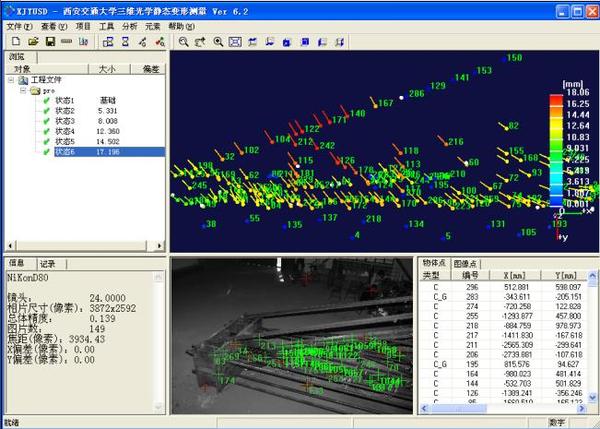Click the rotate view arrow icon
The height and width of the screenshot is (429, 600).
point(200,42)
